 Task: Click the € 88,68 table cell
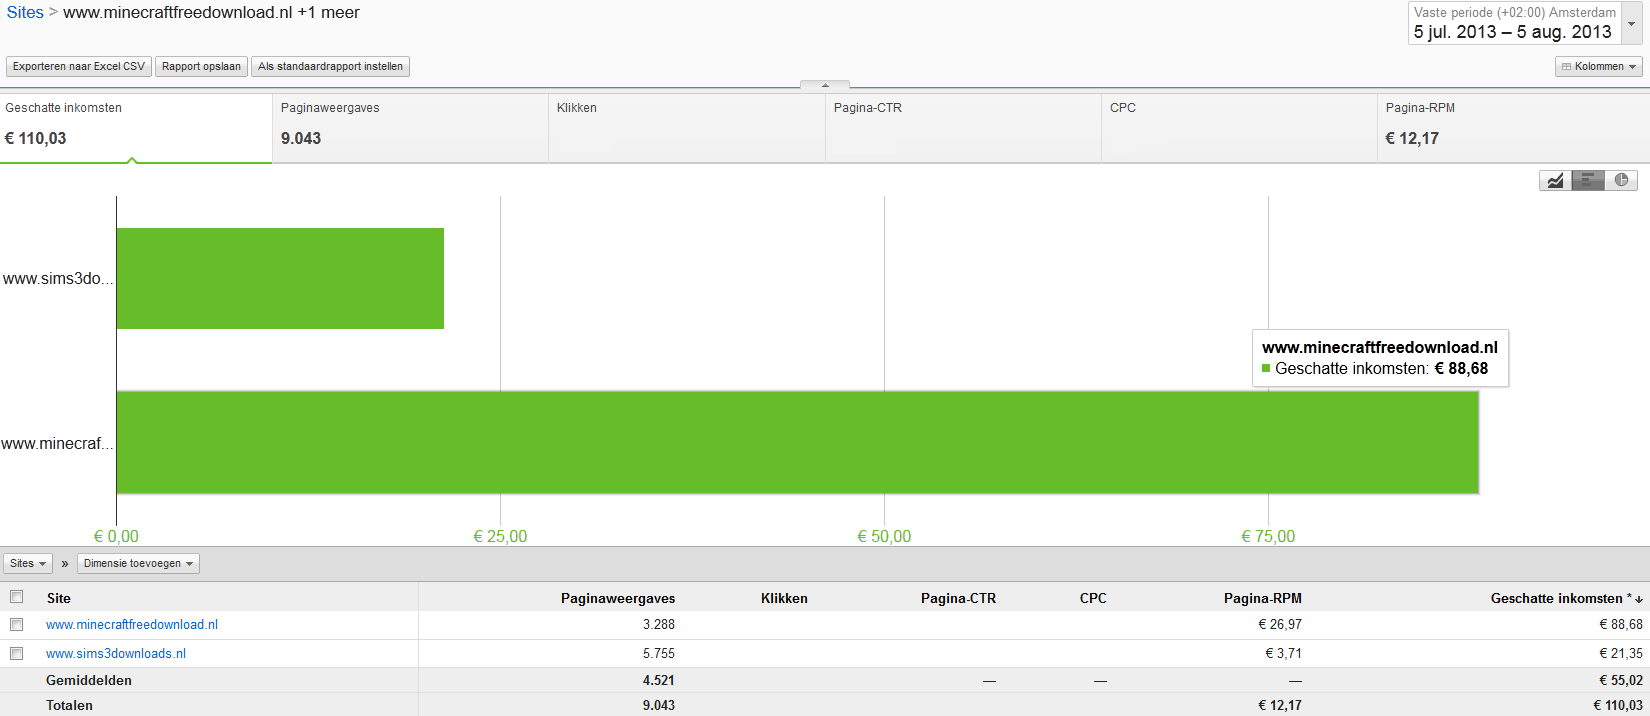[1621, 625]
